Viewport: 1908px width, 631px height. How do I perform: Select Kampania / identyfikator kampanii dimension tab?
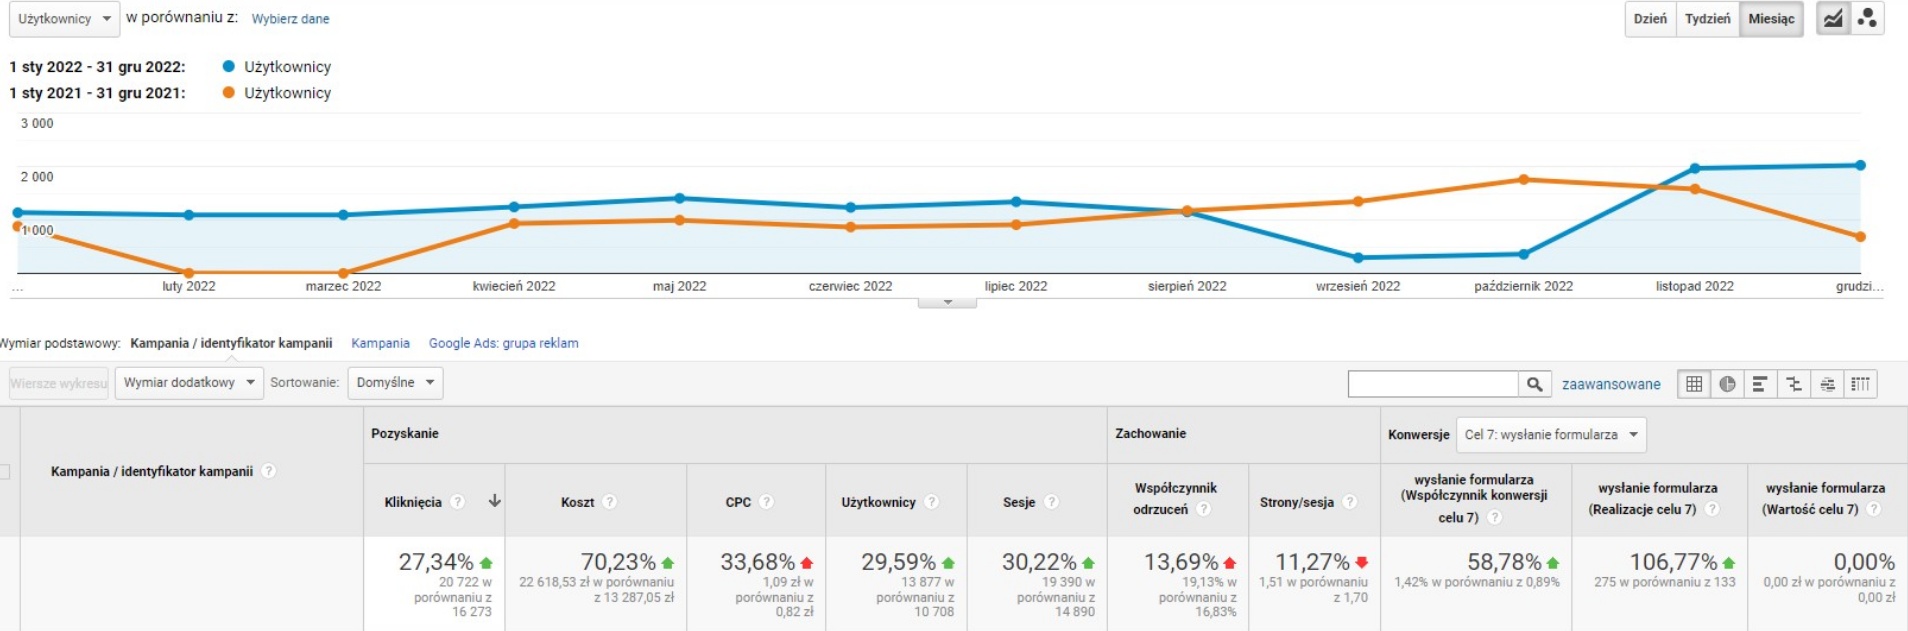(231, 343)
